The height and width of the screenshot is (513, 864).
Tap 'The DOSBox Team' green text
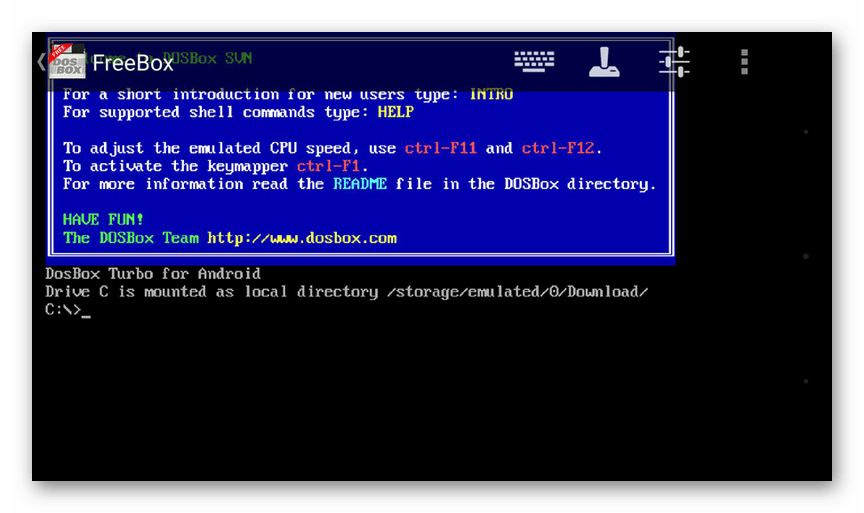[131, 238]
